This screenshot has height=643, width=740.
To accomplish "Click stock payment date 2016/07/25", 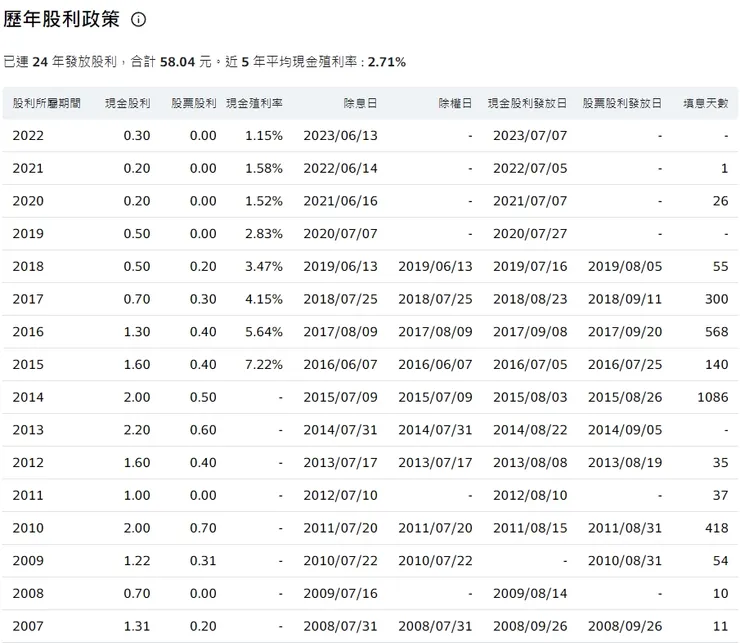I will click(x=625, y=364).
